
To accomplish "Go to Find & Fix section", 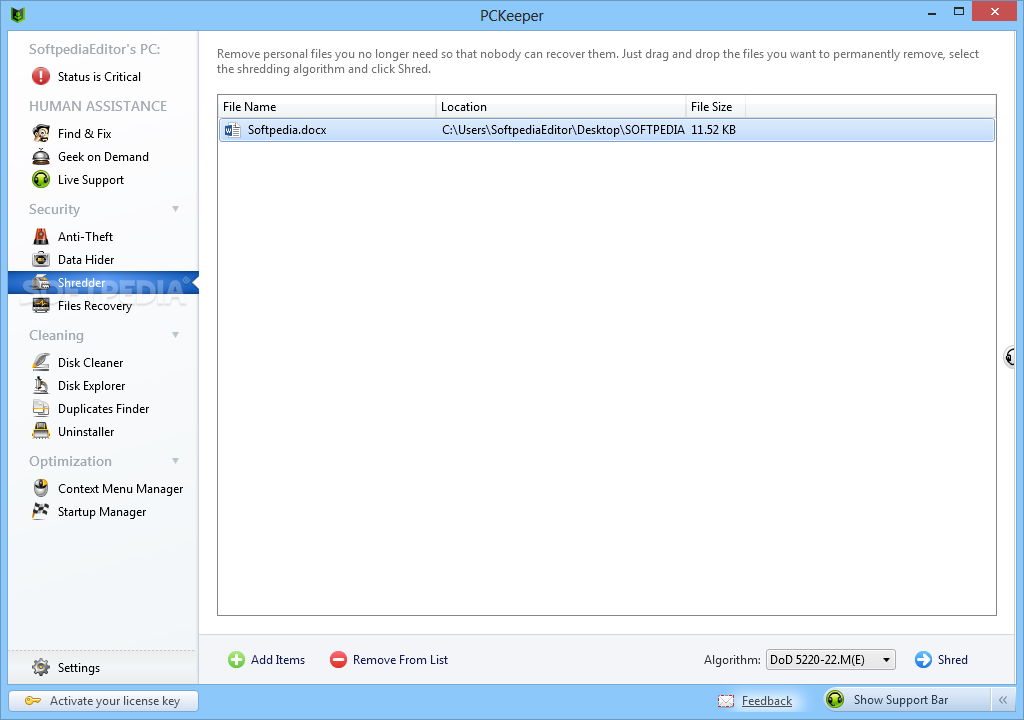I will tap(84, 133).
